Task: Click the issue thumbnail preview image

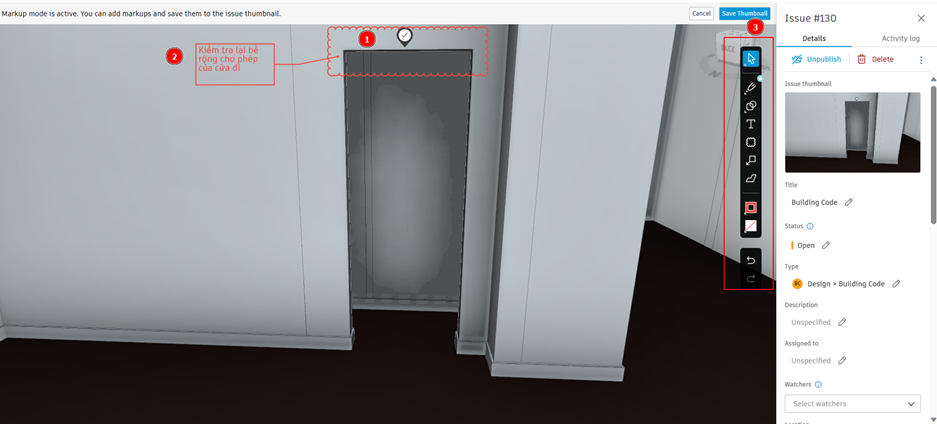Action: 852,132
